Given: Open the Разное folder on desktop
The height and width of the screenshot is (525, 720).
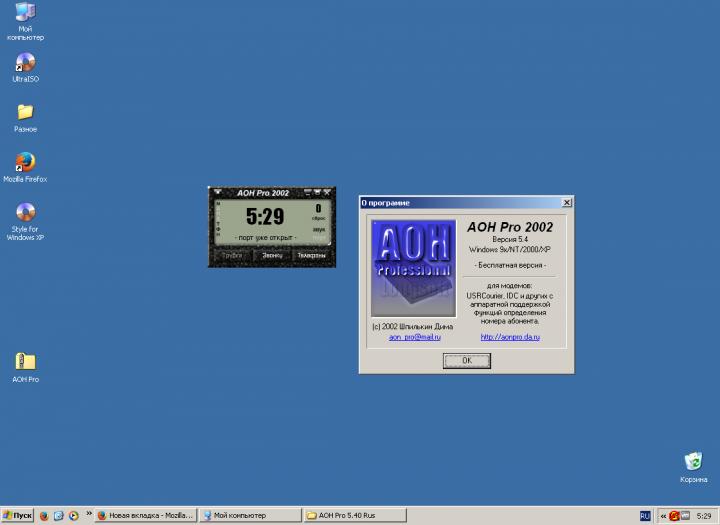Looking at the screenshot, I should (x=25, y=112).
